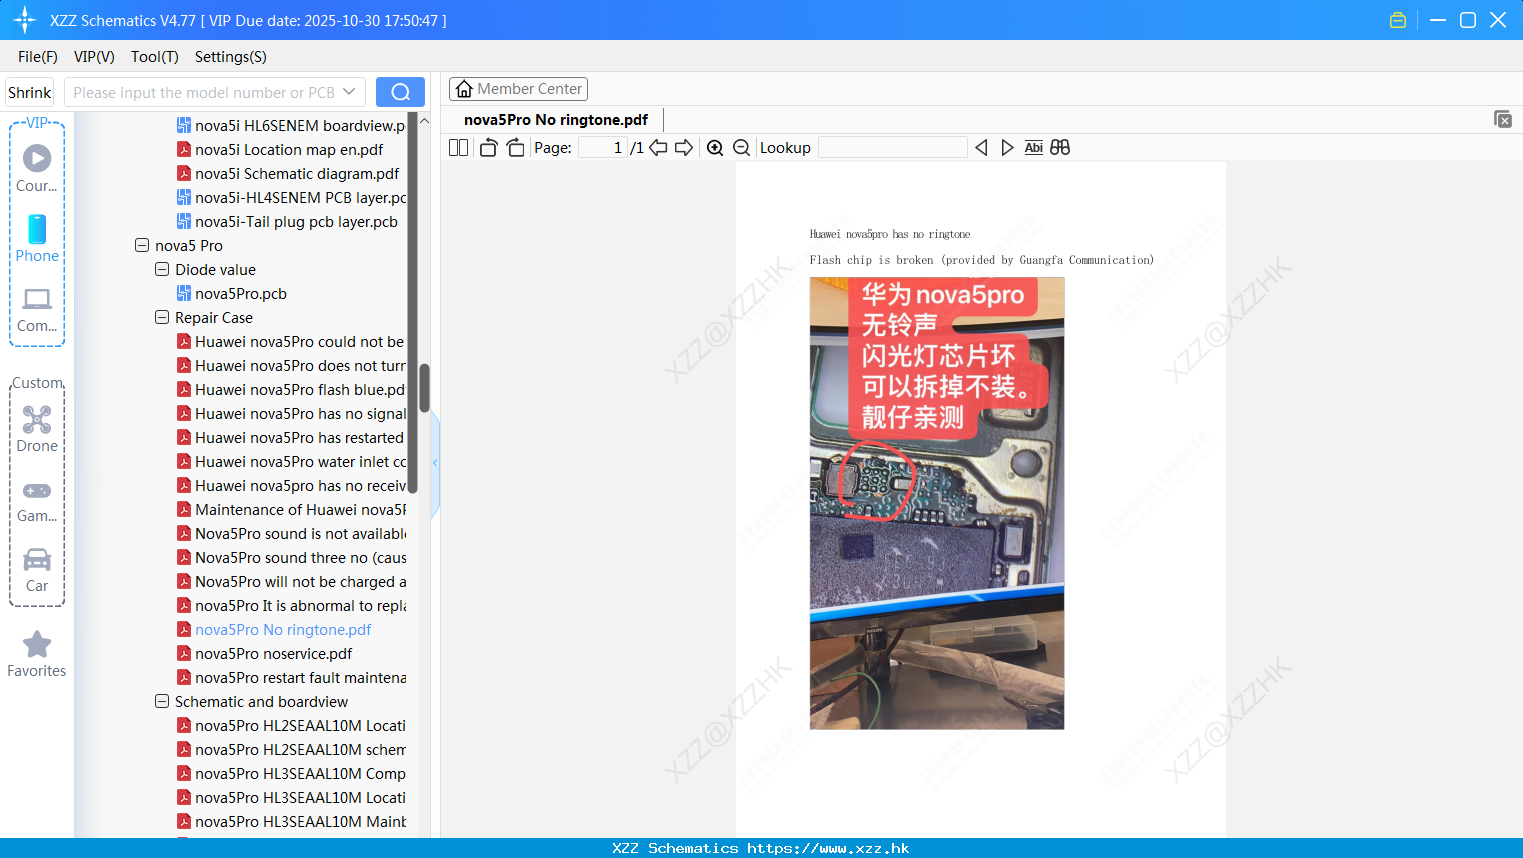Viewport: 1523px width, 858px height.
Task: Click the blue search button
Action: (x=400, y=92)
